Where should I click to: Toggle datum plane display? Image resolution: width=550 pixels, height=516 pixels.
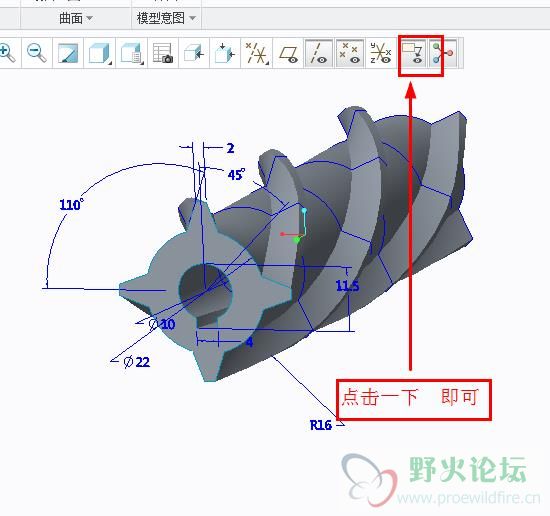pyautogui.click(x=288, y=53)
